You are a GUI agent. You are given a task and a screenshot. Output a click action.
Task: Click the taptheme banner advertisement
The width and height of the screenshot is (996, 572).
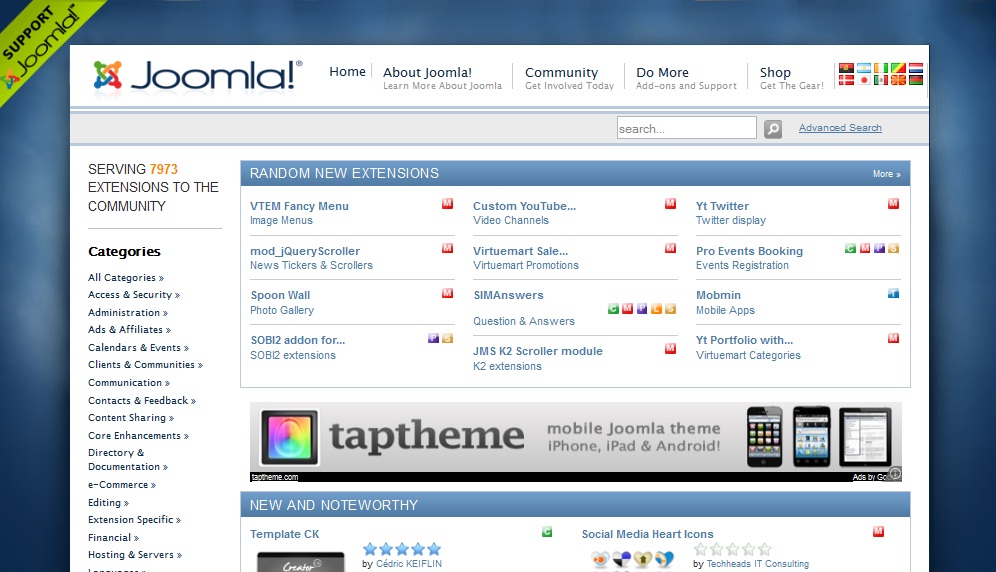pyautogui.click(x=575, y=442)
